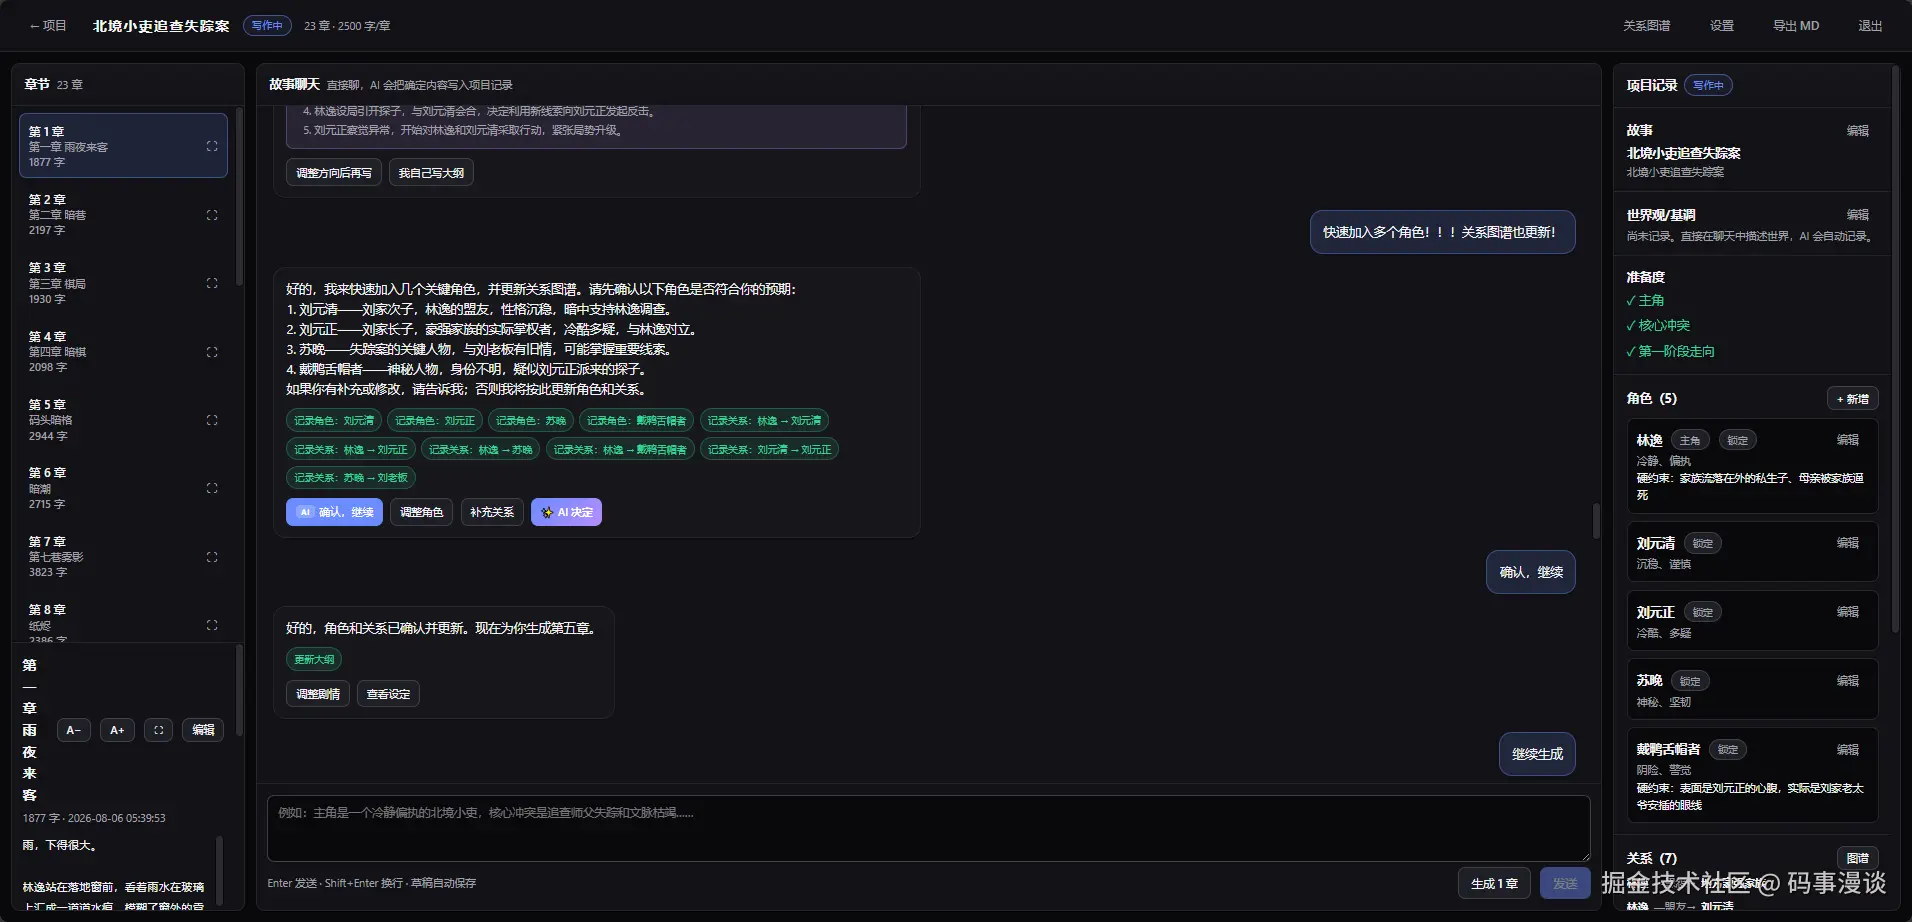Increase font size with A+ button
1912x922 pixels.
point(117,730)
